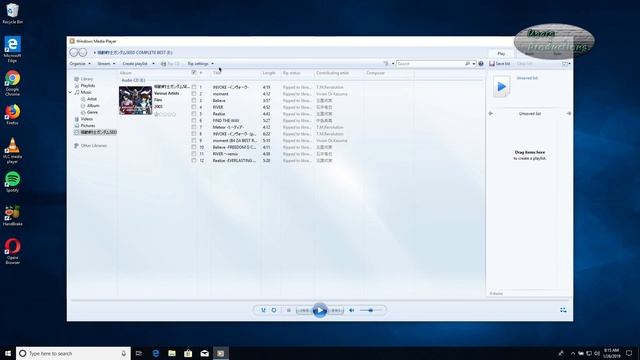Viewport: 640px width, 360px height.
Task: Select Pictures in the navigation pane
Action: [x=88, y=125]
